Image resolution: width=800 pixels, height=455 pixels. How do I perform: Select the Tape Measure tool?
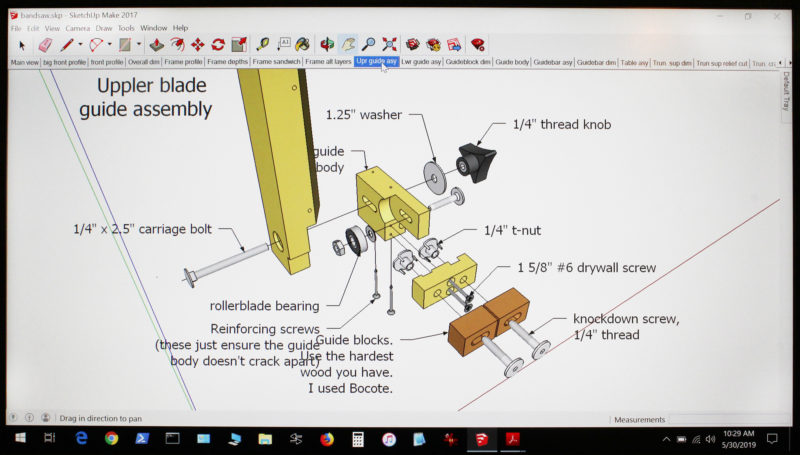263,45
